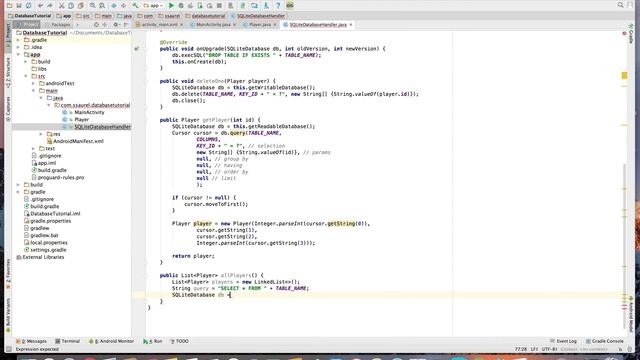Click the Help question mark icon
Viewport: 640px width, 360px height.
pyautogui.click(x=278, y=5)
